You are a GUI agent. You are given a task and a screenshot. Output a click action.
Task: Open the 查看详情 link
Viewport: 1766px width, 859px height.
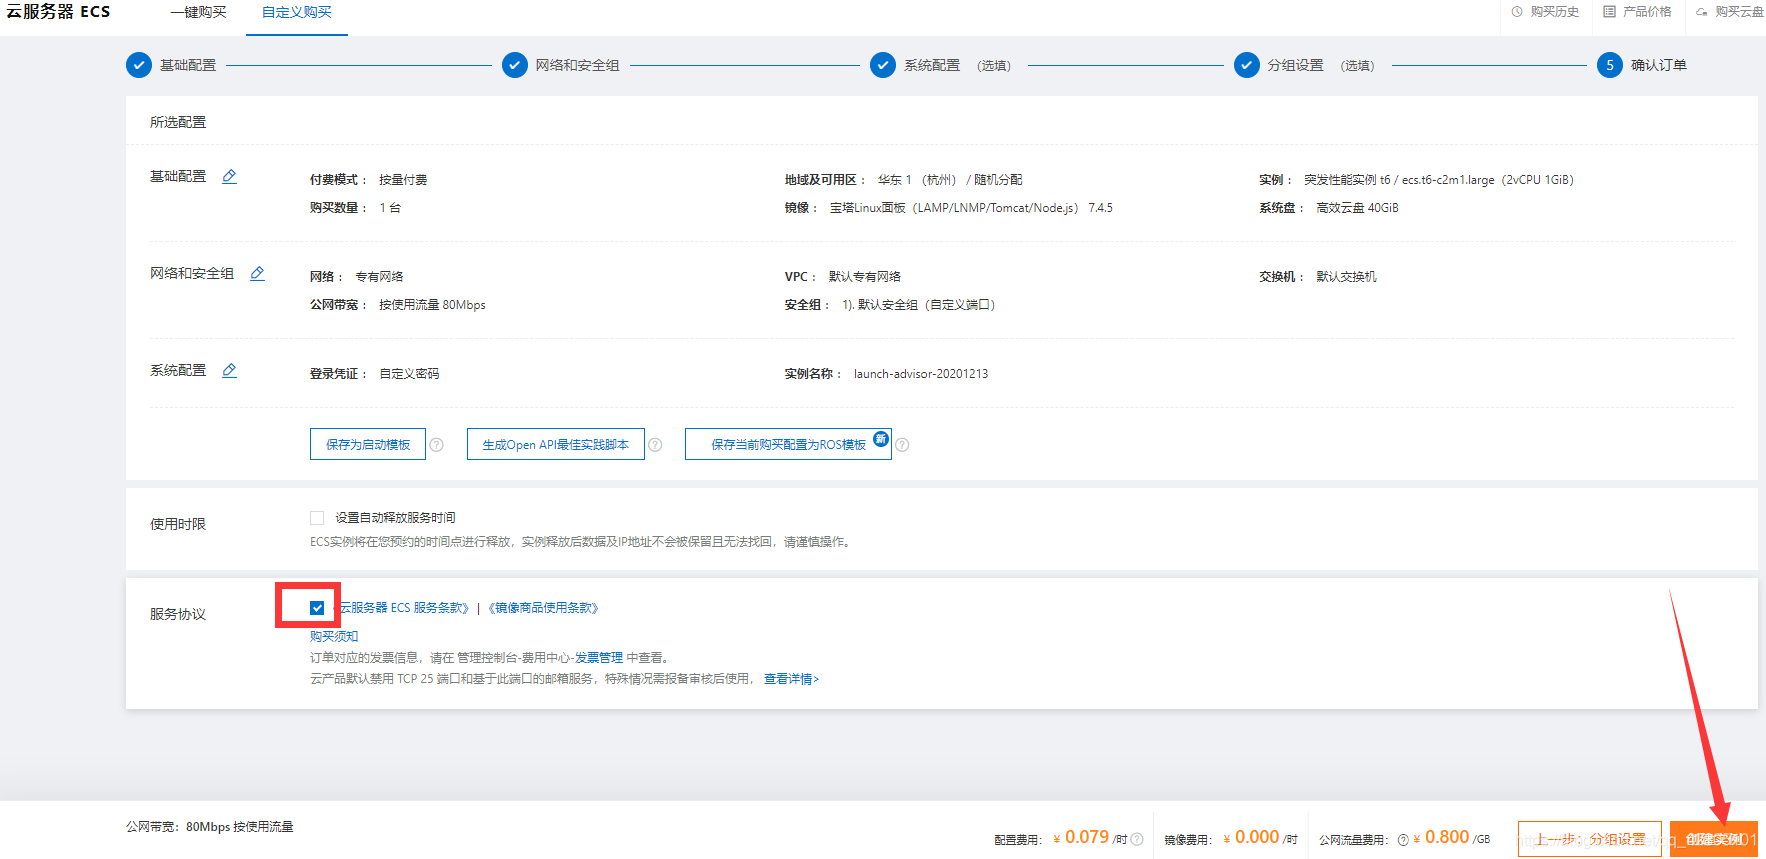click(x=791, y=679)
